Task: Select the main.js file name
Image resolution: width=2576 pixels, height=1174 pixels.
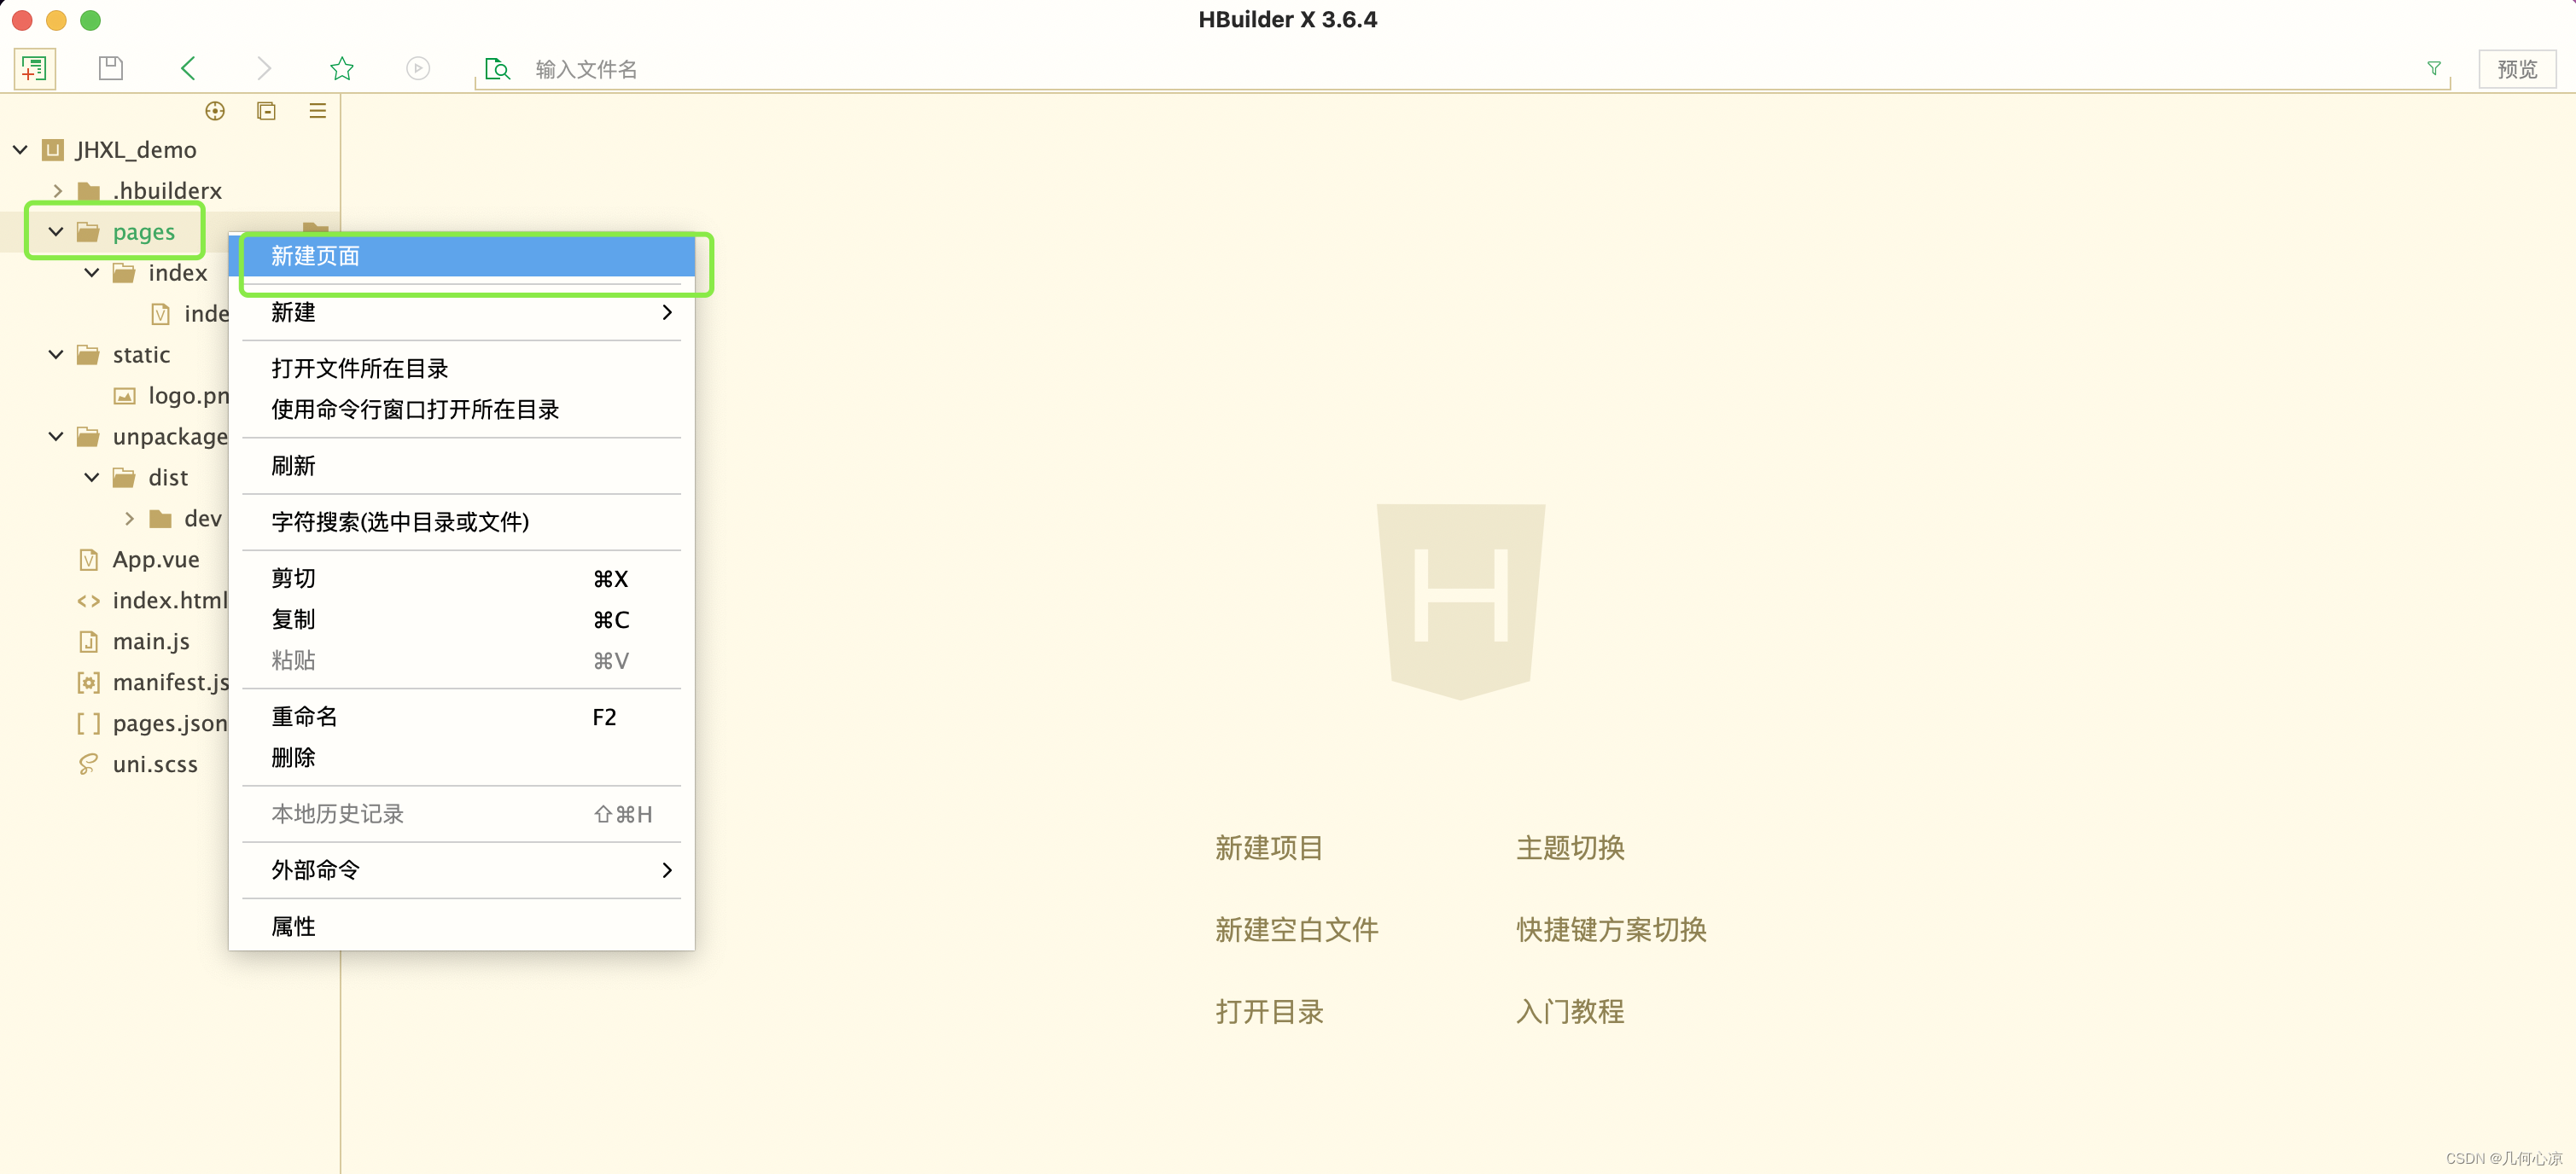Action: click(x=151, y=642)
